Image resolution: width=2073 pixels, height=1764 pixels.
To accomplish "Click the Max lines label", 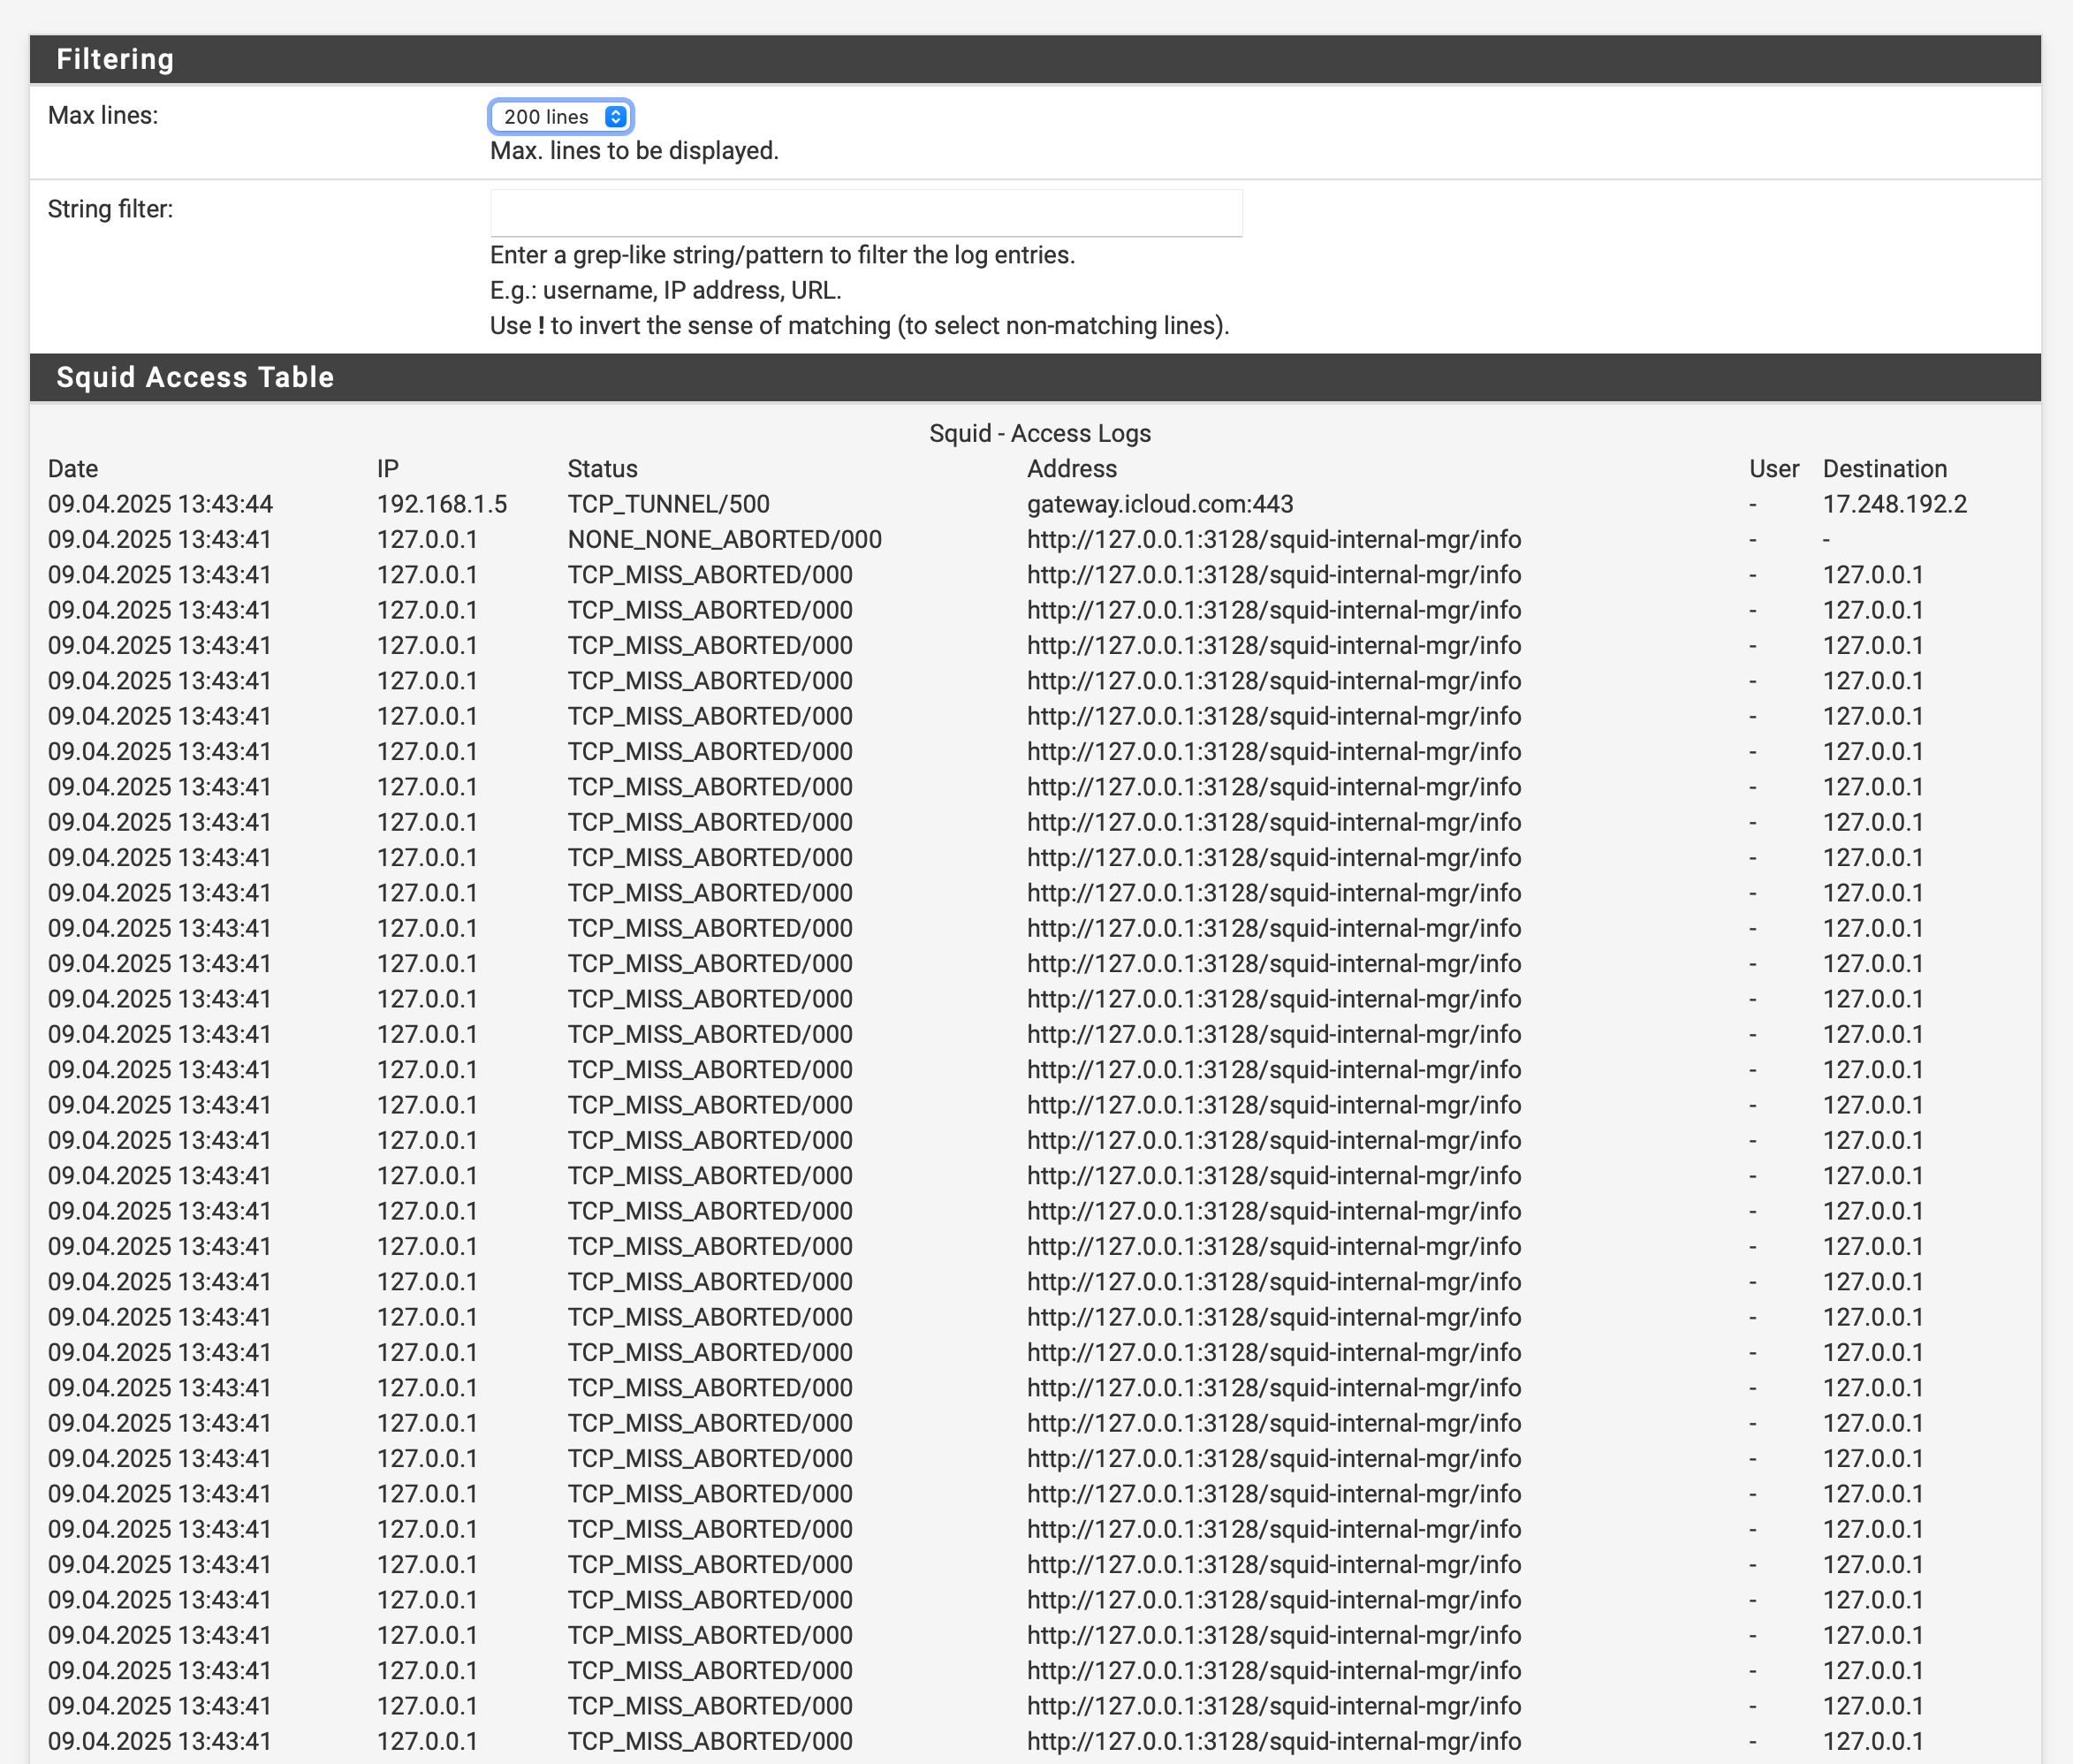I will 103,116.
